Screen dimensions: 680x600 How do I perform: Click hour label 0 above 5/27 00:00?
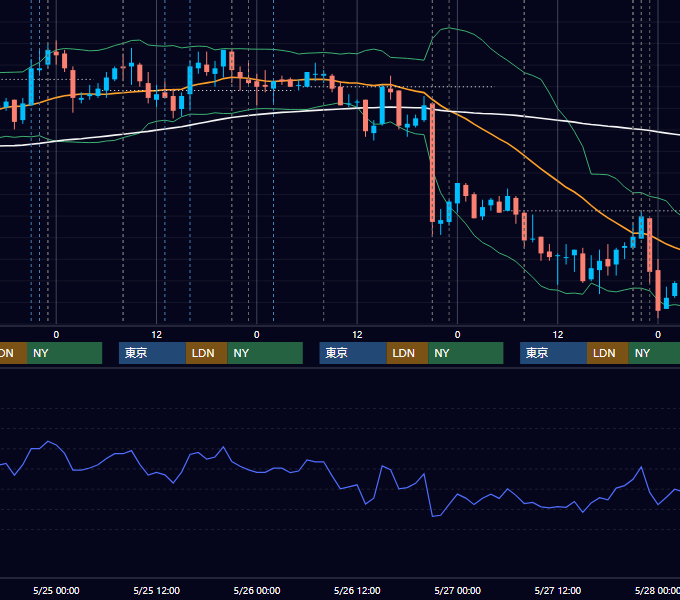coord(457,335)
